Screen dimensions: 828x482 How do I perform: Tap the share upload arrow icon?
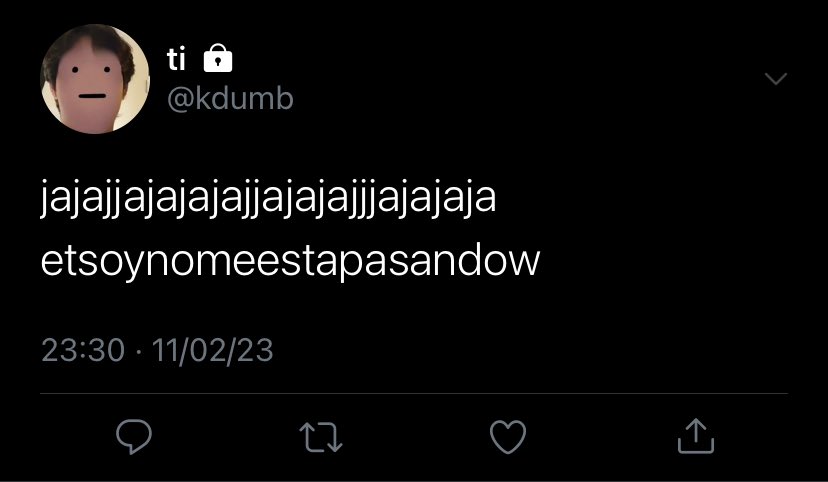pos(696,436)
